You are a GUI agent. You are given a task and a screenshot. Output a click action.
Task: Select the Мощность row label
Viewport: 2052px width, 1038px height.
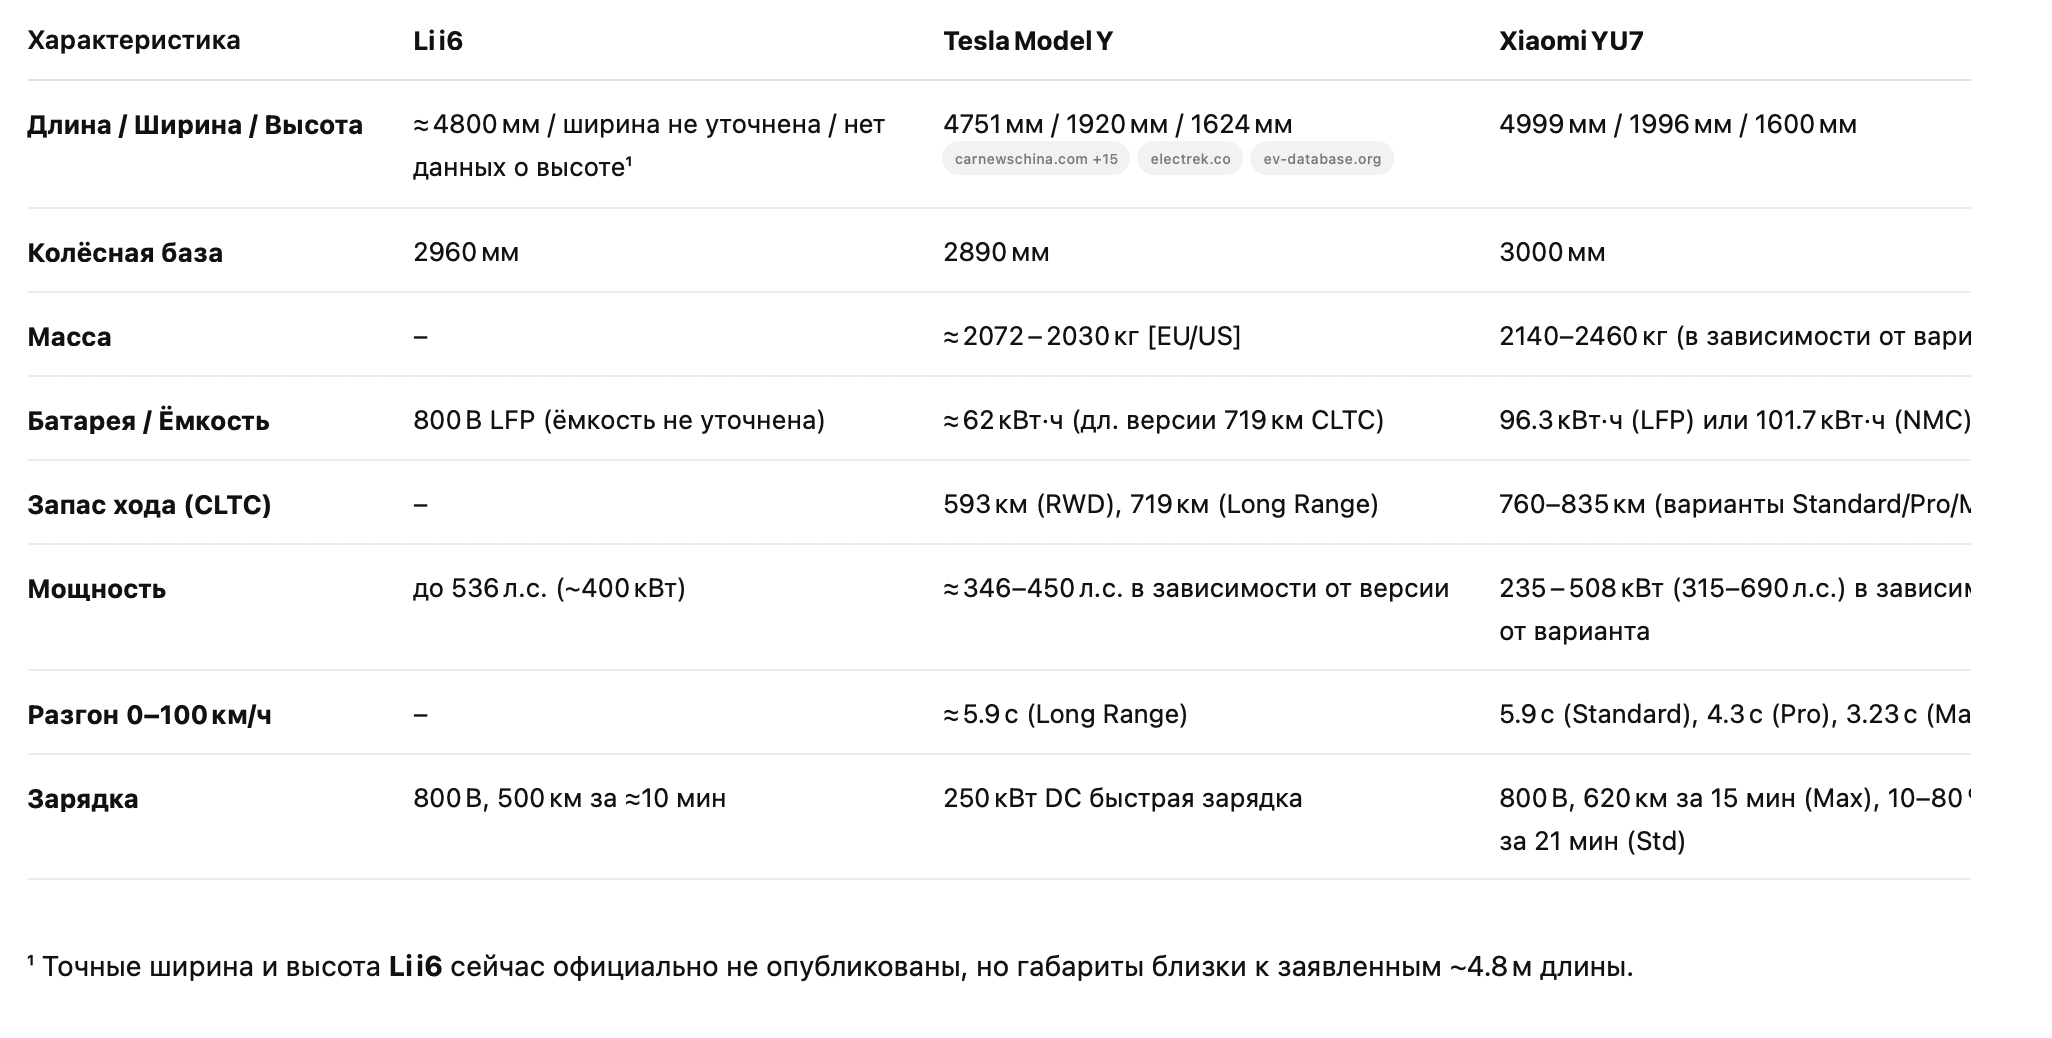click(97, 589)
